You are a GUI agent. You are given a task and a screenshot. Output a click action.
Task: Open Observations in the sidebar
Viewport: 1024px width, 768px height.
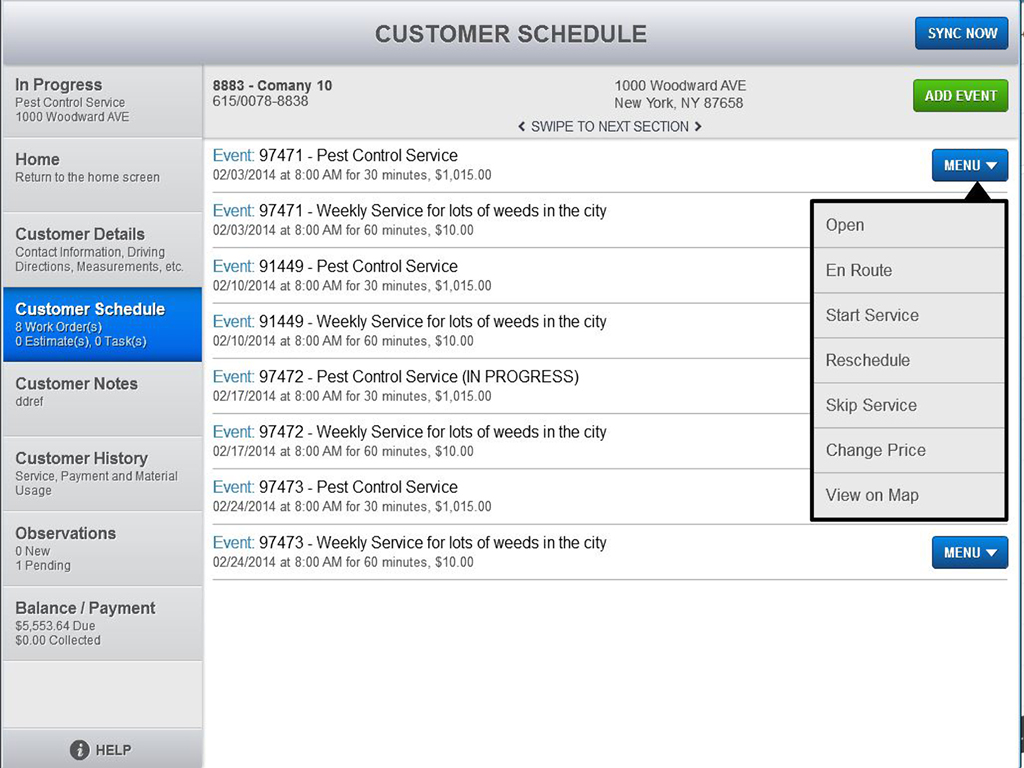102,549
